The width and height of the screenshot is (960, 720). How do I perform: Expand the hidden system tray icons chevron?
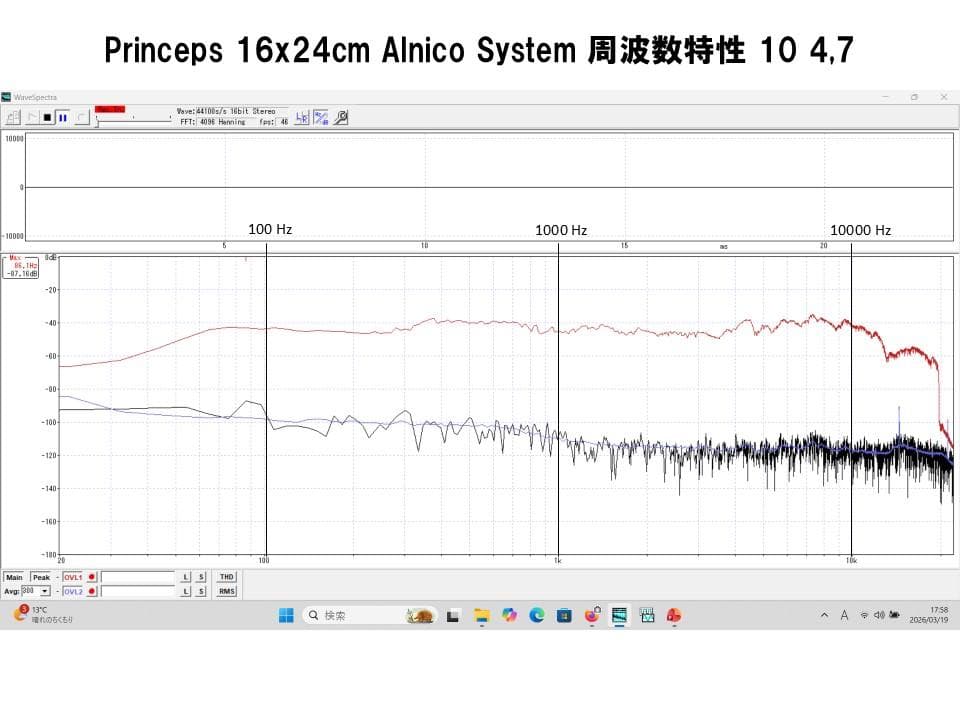point(824,615)
